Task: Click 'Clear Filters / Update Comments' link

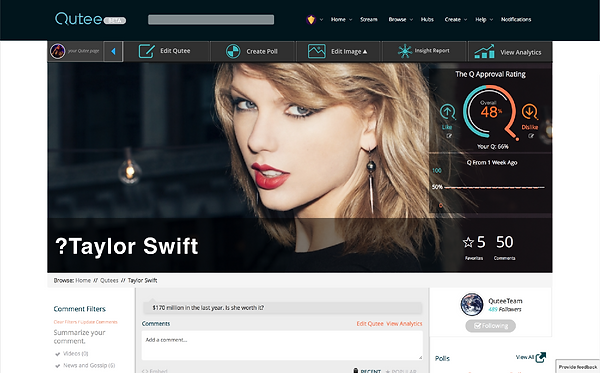Action: [85, 322]
